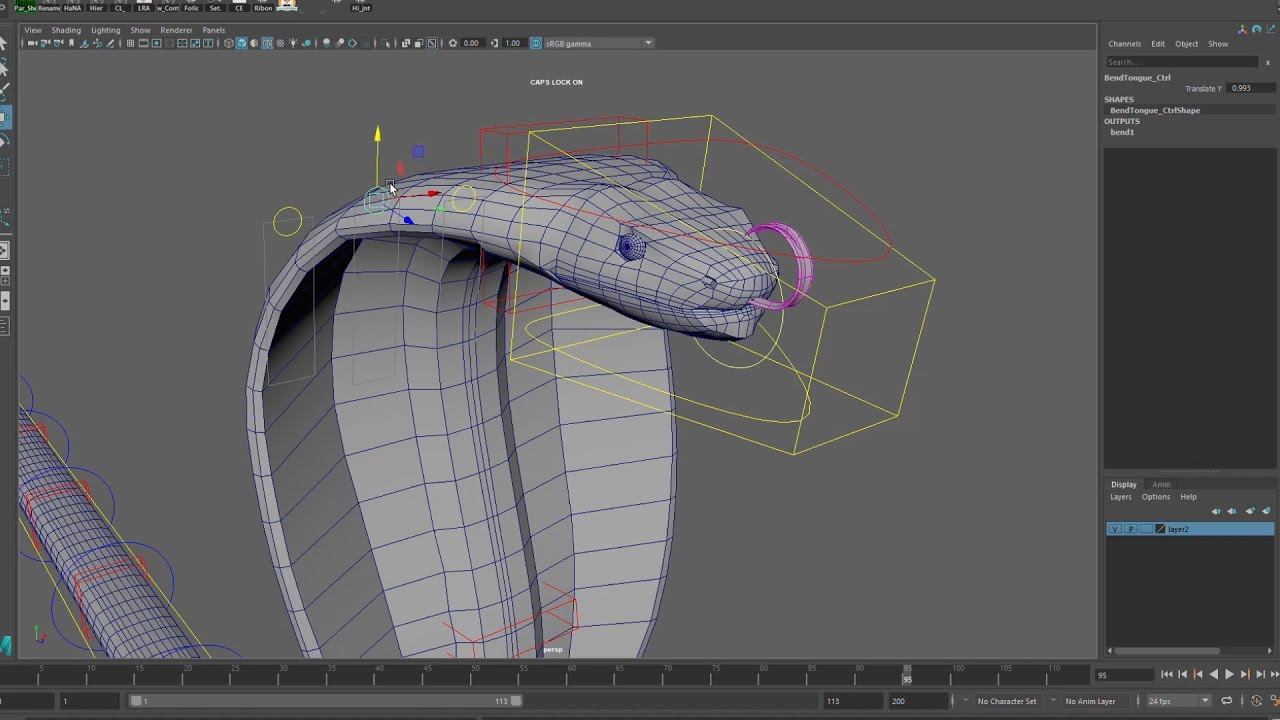Screen dimensions: 1280x720
Task: Click the w_Cont shelf icon
Action: [168, 7]
